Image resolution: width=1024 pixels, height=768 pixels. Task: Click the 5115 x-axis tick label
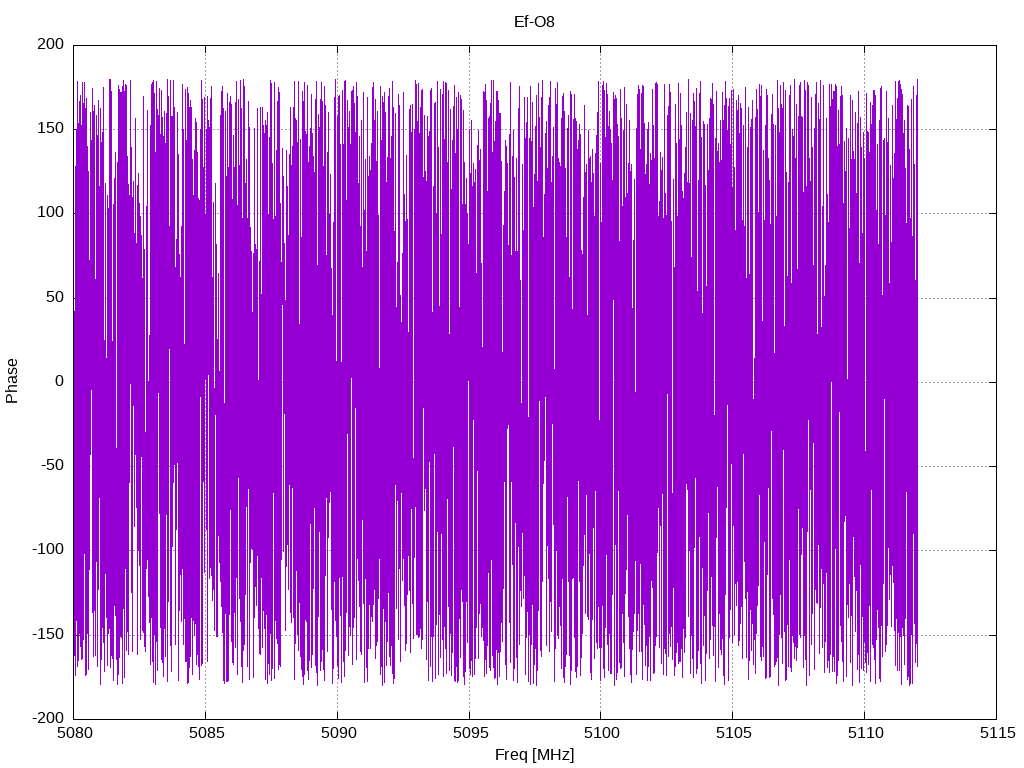coord(997,733)
